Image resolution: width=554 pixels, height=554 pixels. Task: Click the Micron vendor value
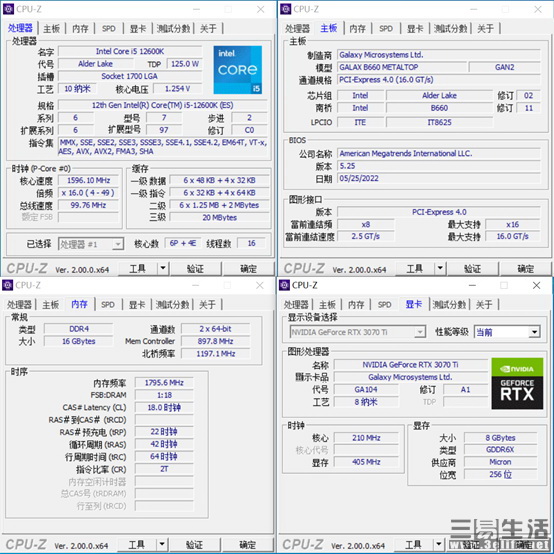[x=500, y=462]
